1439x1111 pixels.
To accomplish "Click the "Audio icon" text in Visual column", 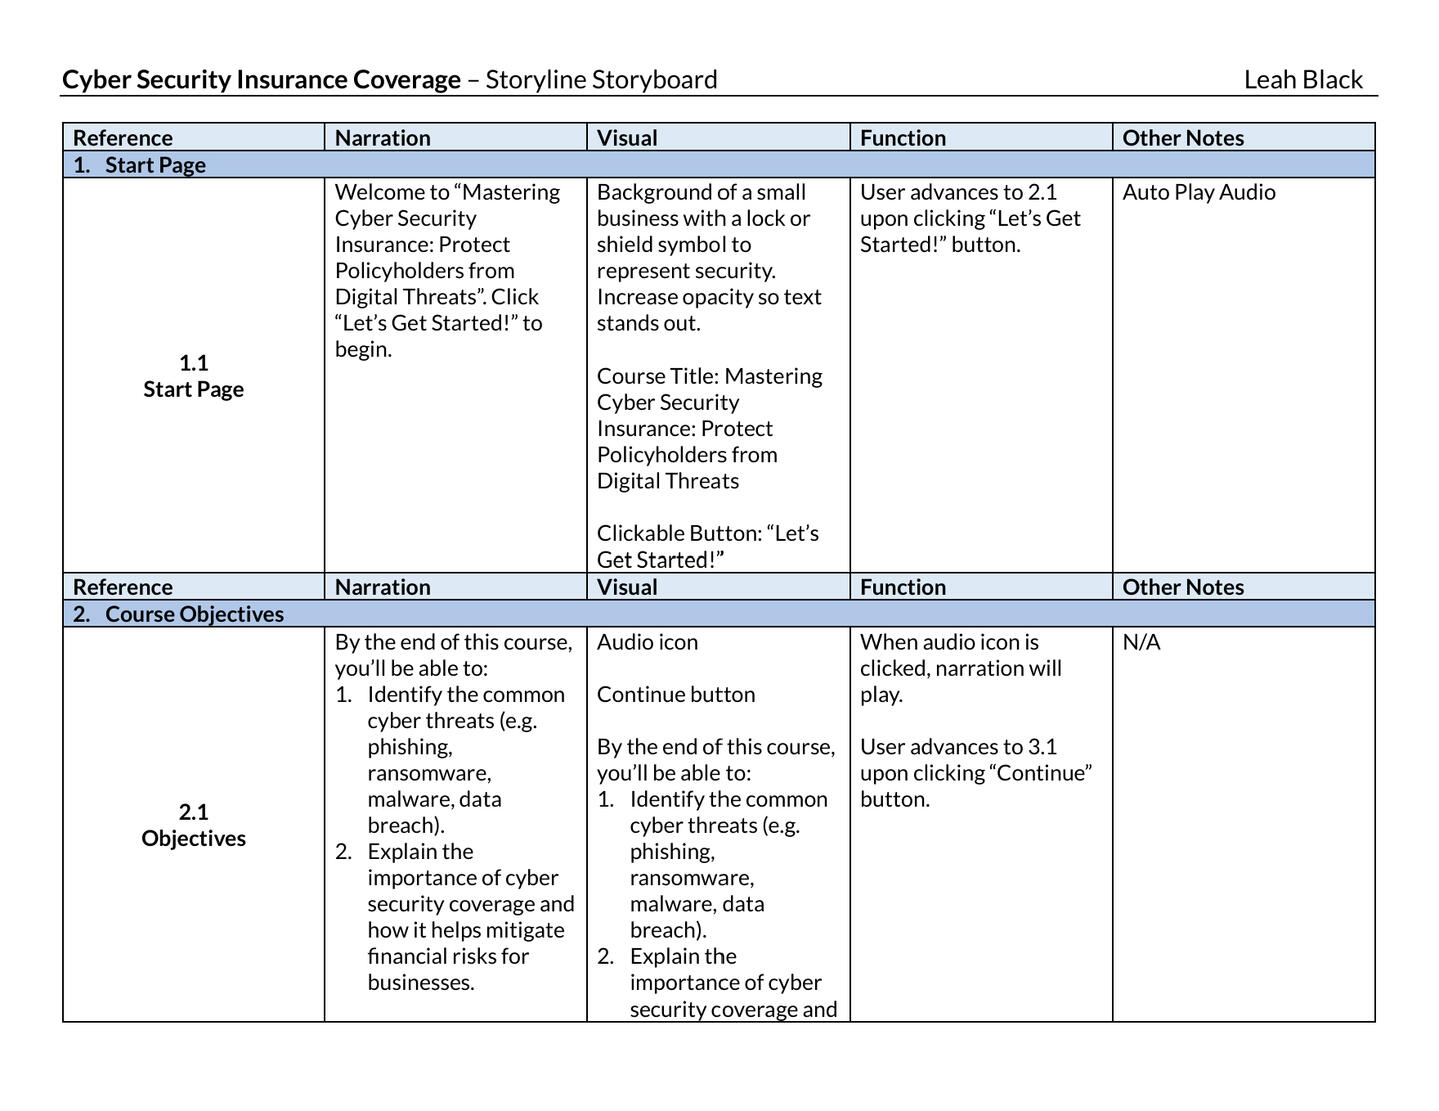I will pyautogui.click(x=647, y=642).
